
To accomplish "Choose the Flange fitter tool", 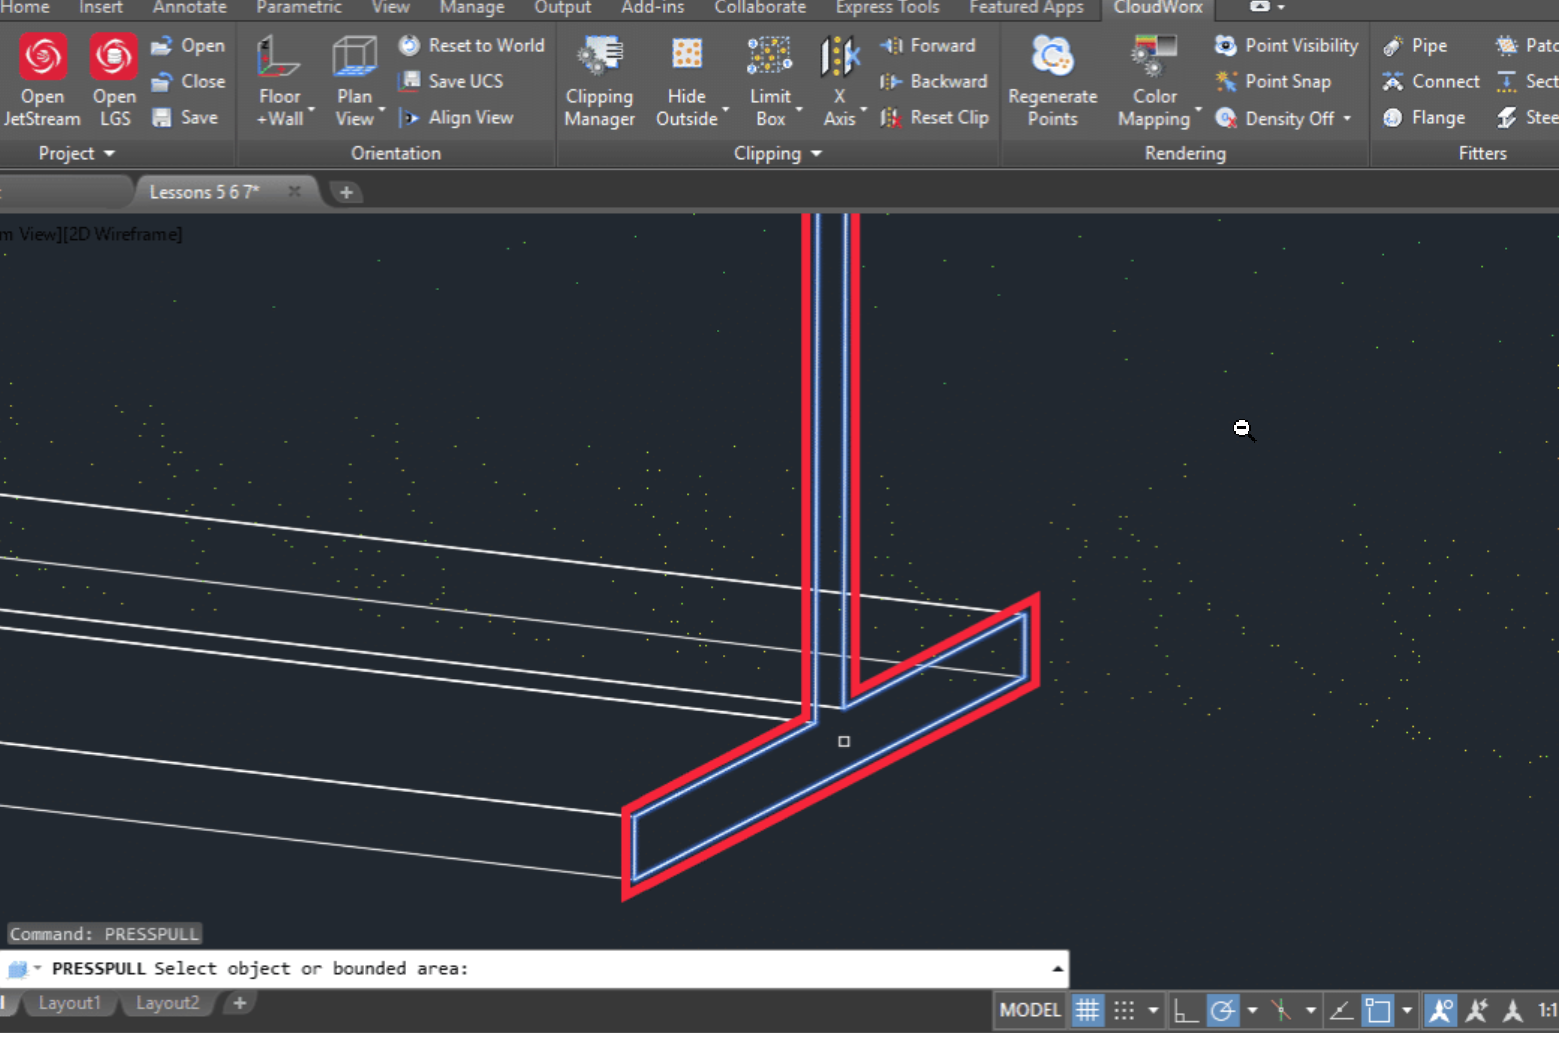I will pos(1424,118).
